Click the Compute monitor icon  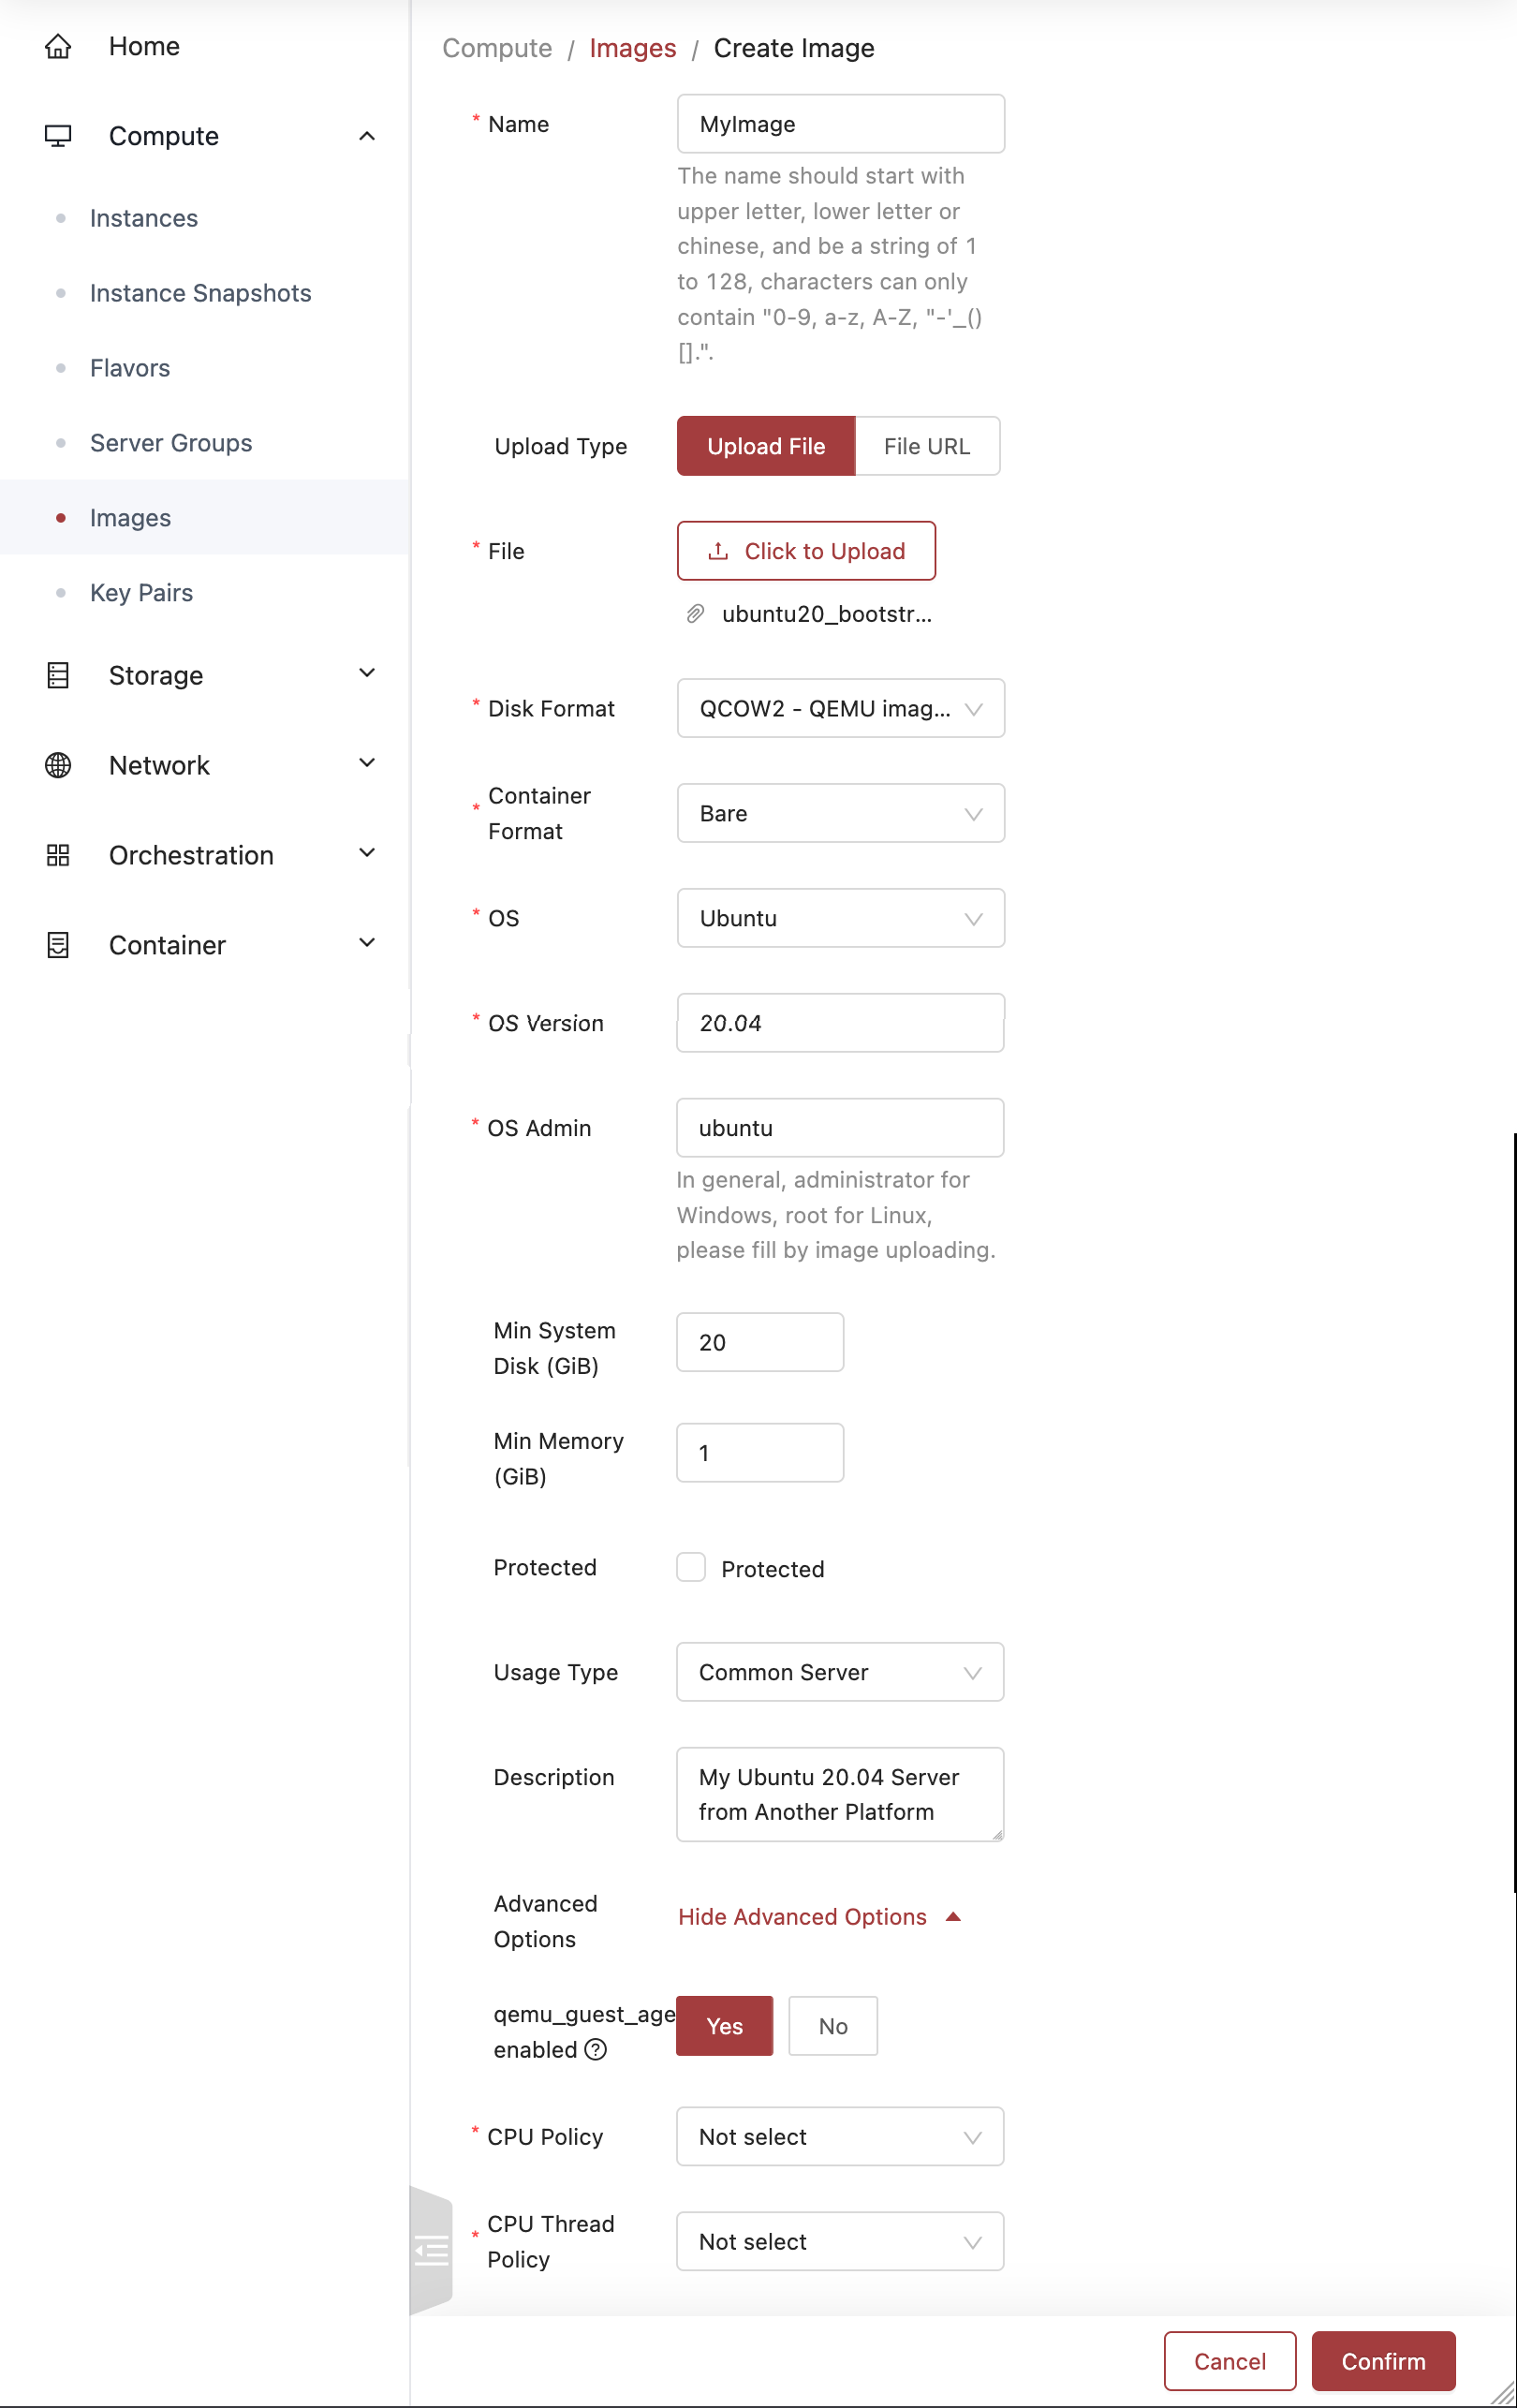(58, 135)
